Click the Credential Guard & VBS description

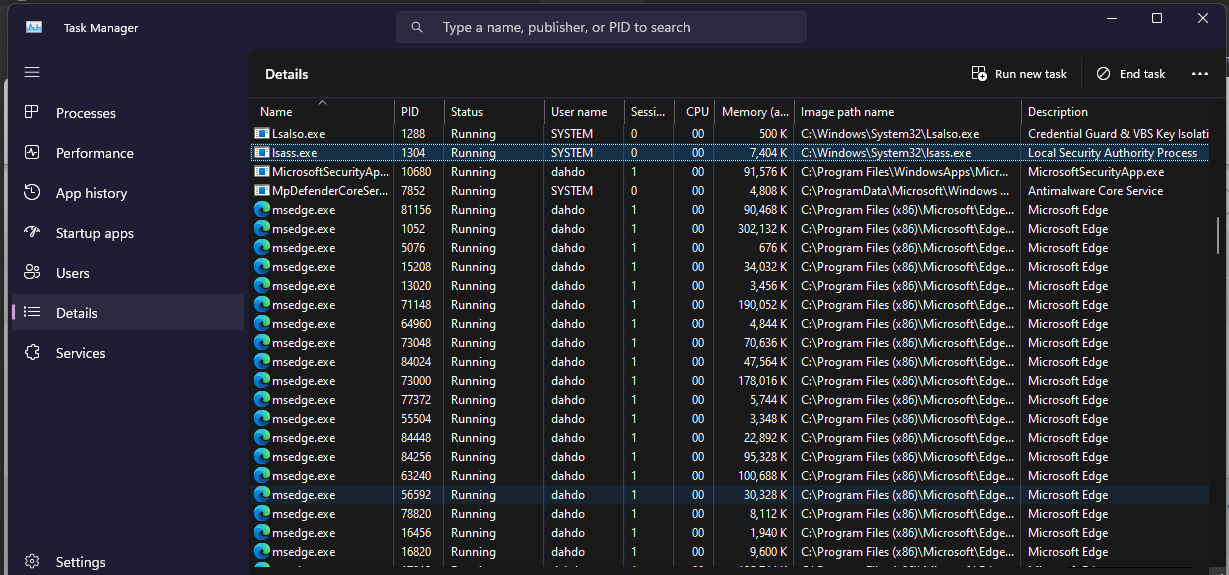pos(1117,134)
